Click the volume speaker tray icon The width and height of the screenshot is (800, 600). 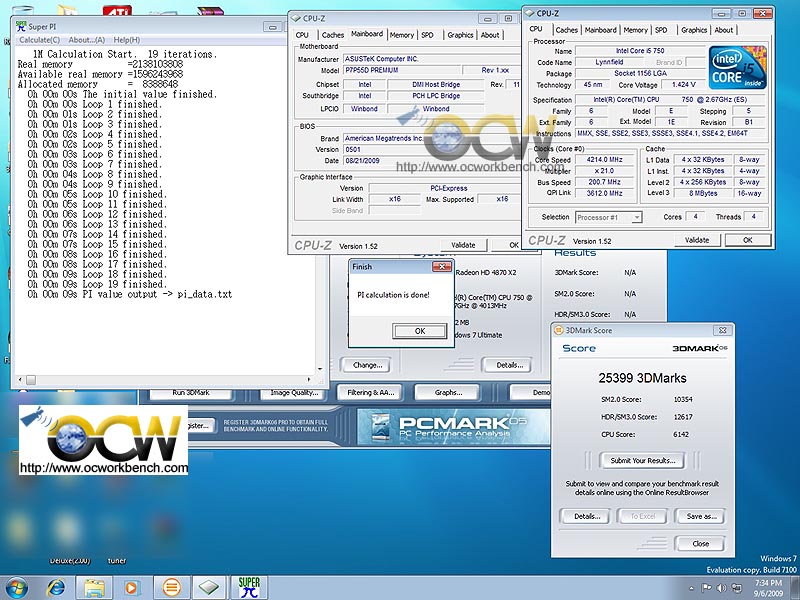721,588
